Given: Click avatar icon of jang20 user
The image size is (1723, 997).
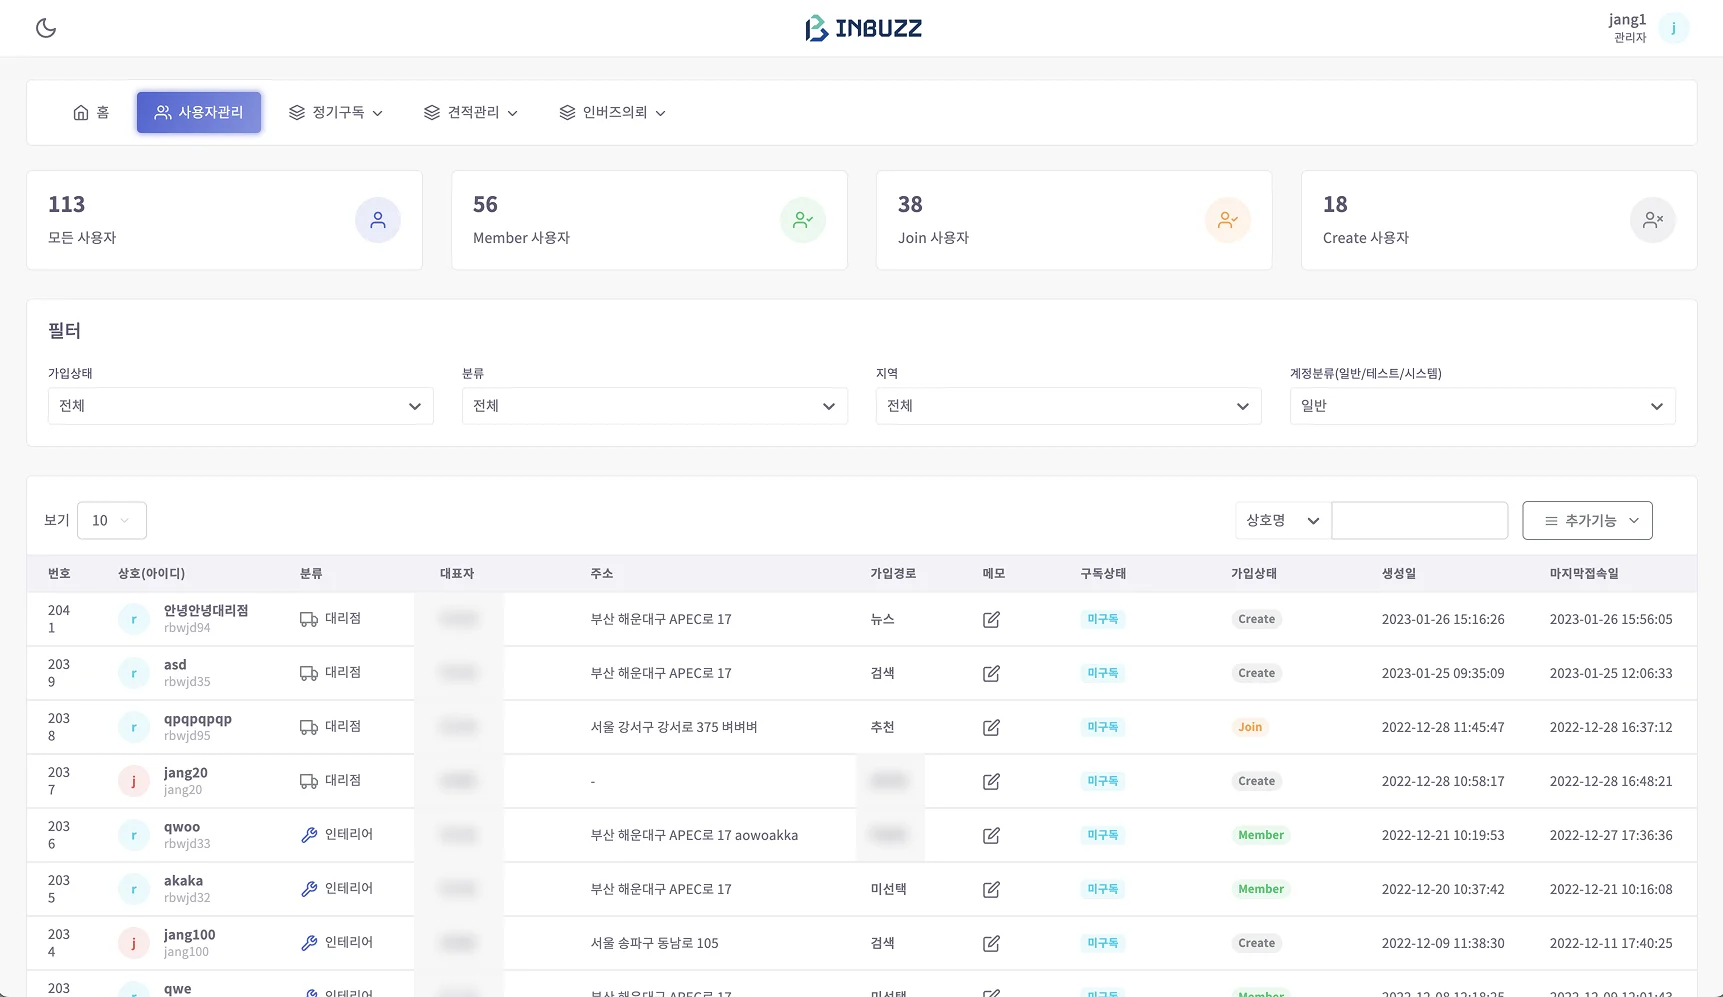Looking at the screenshot, I should (134, 782).
